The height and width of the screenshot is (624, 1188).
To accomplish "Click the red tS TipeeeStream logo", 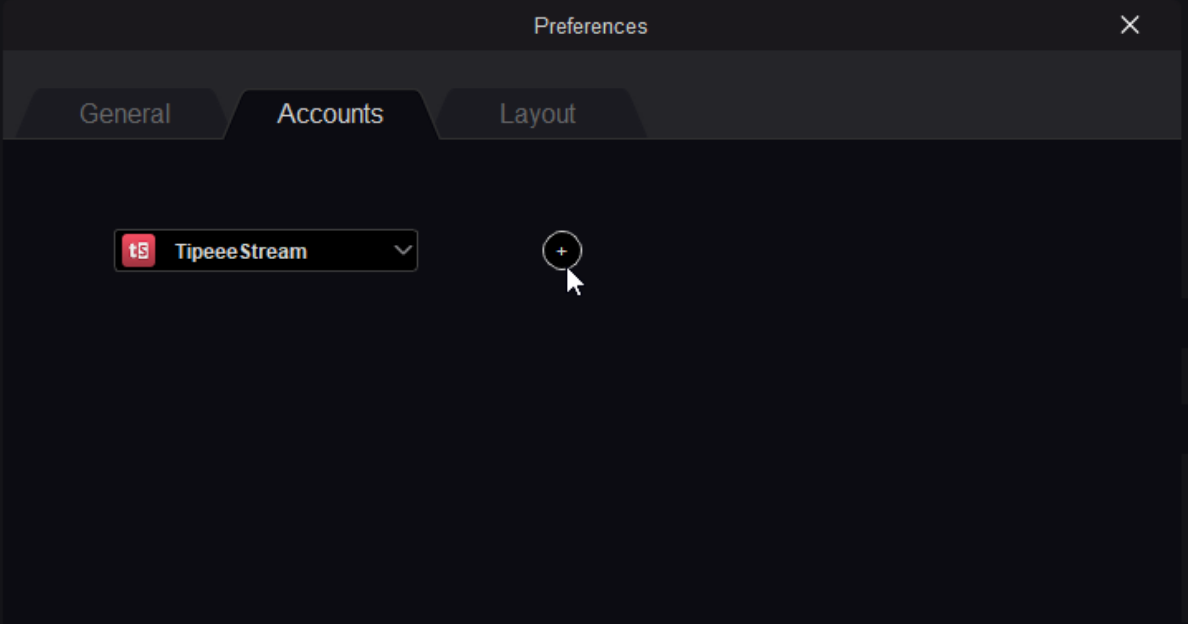I will tap(139, 251).
